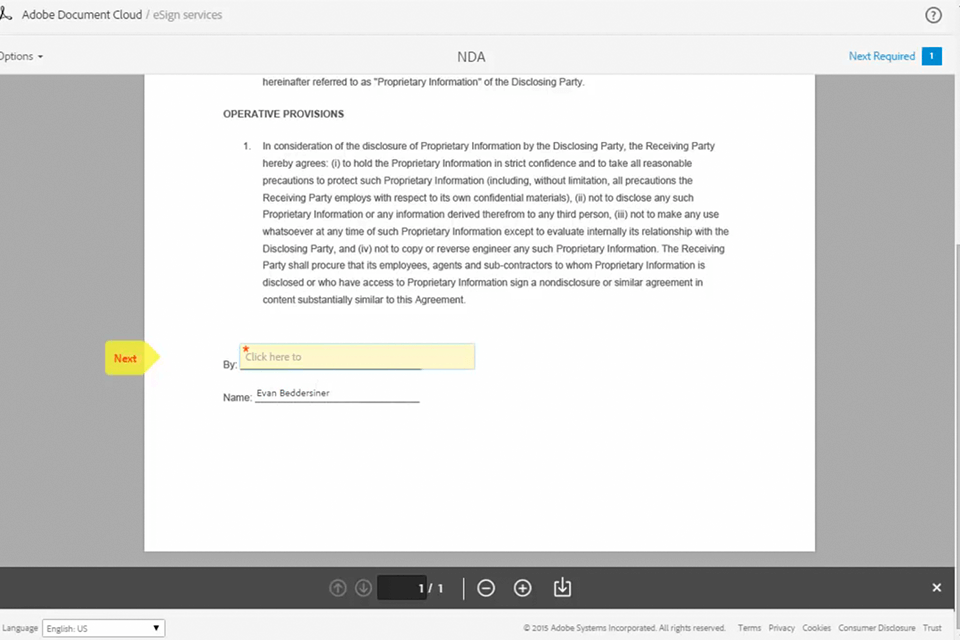This screenshot has width=960, height=640.
Task: Click the Next Required link
Action: click(882, 56)
